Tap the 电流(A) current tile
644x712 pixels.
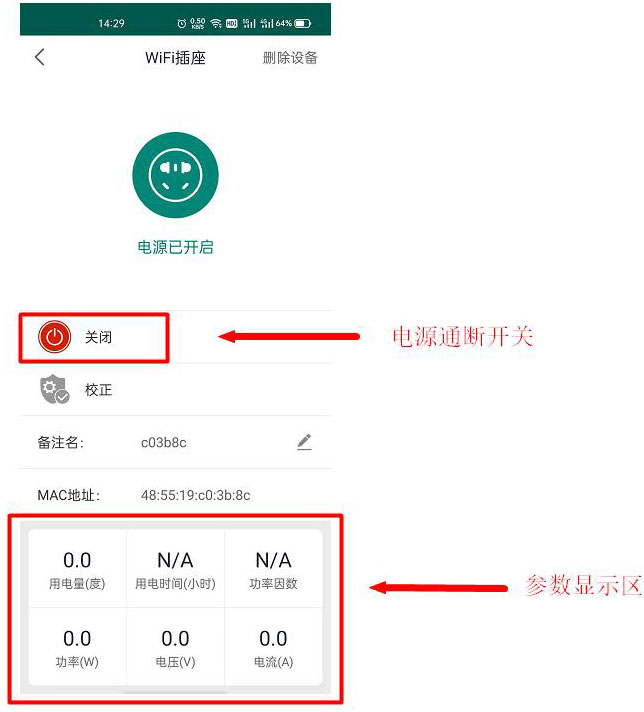pyautogui.click(x=273, y=647)
